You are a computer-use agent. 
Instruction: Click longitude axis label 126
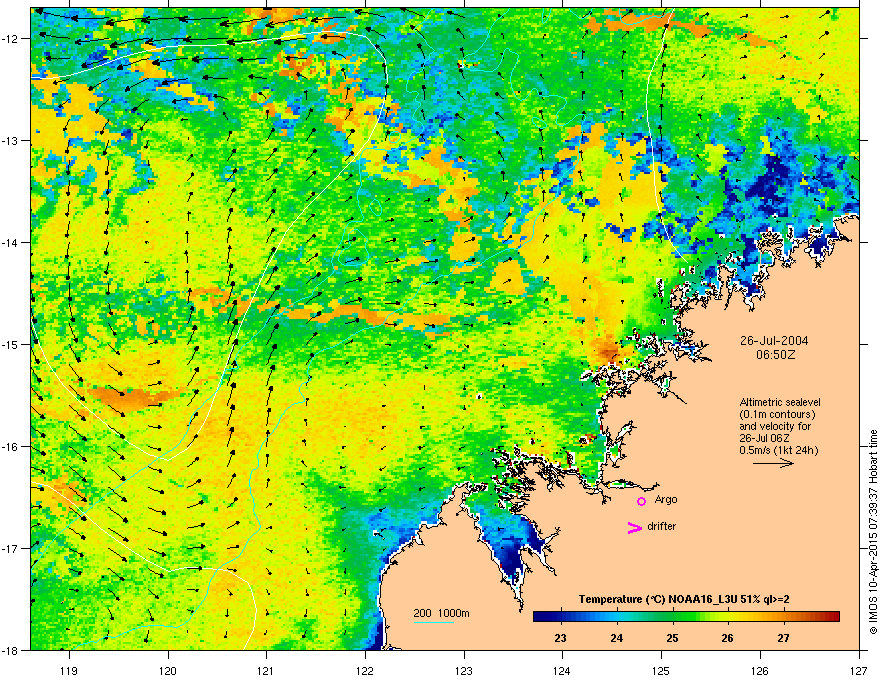(760, 670)
